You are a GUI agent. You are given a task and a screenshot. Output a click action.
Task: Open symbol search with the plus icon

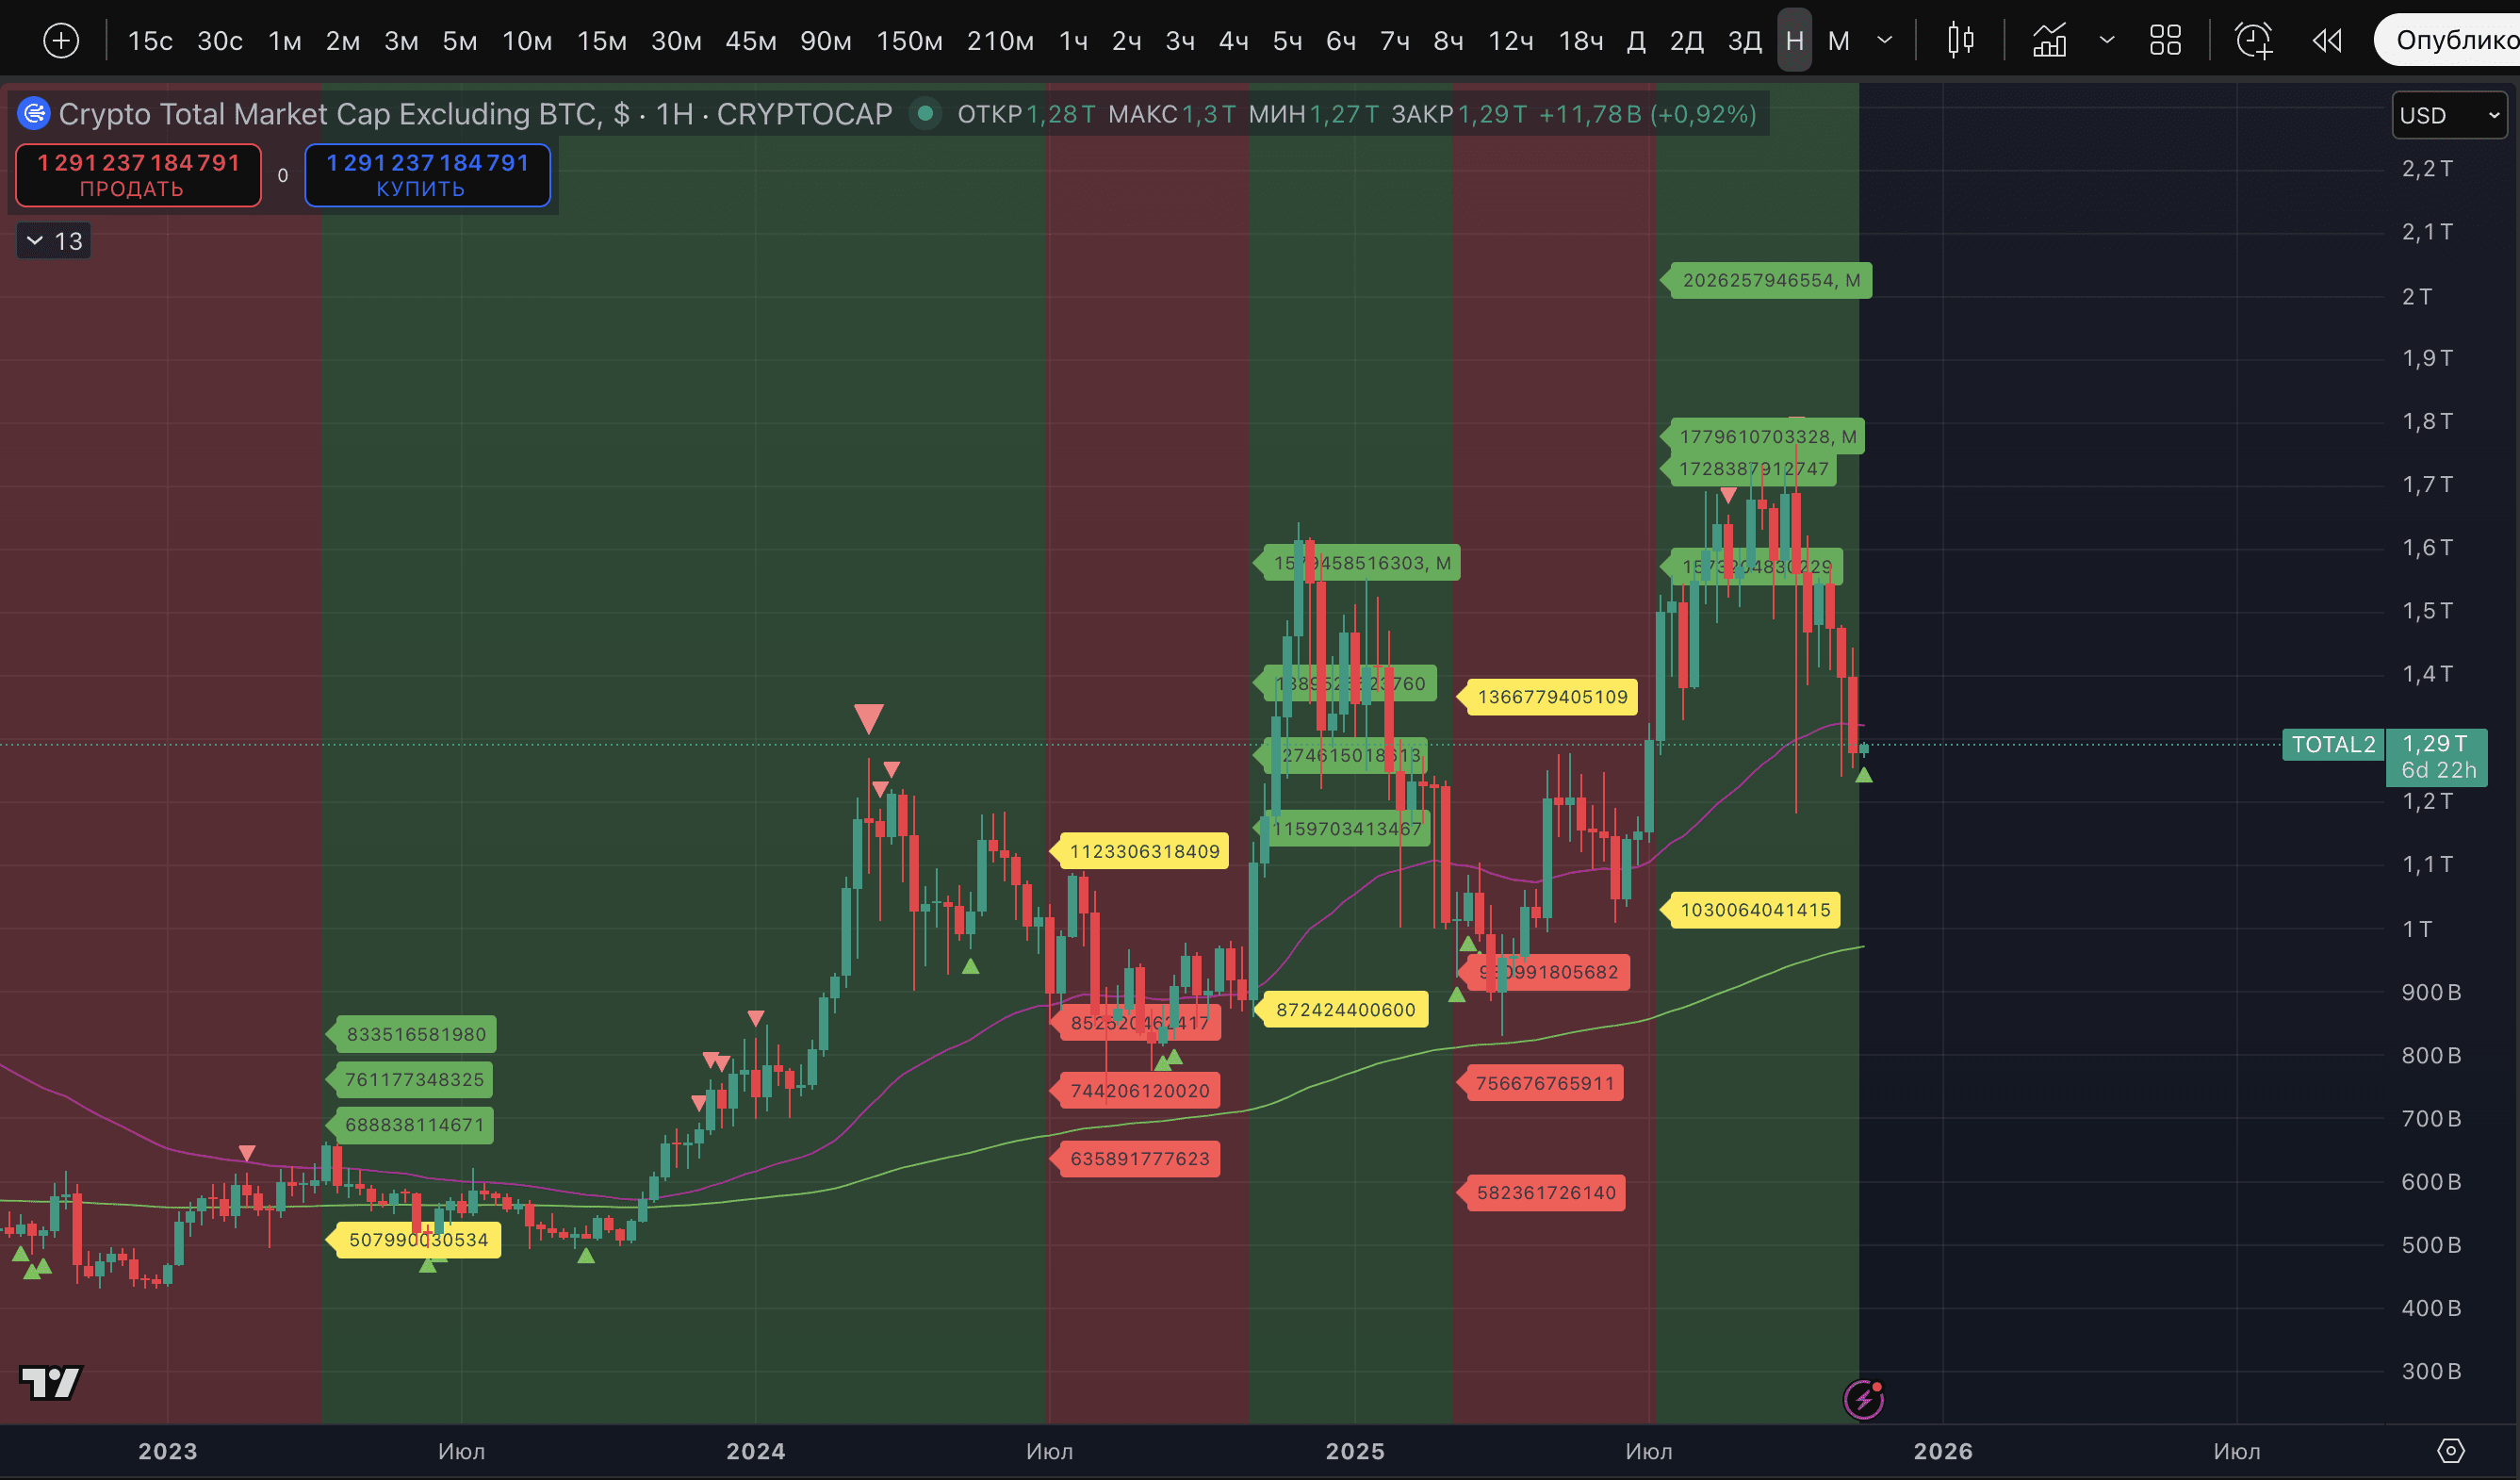pyautogui.click(x=60, y=40)
